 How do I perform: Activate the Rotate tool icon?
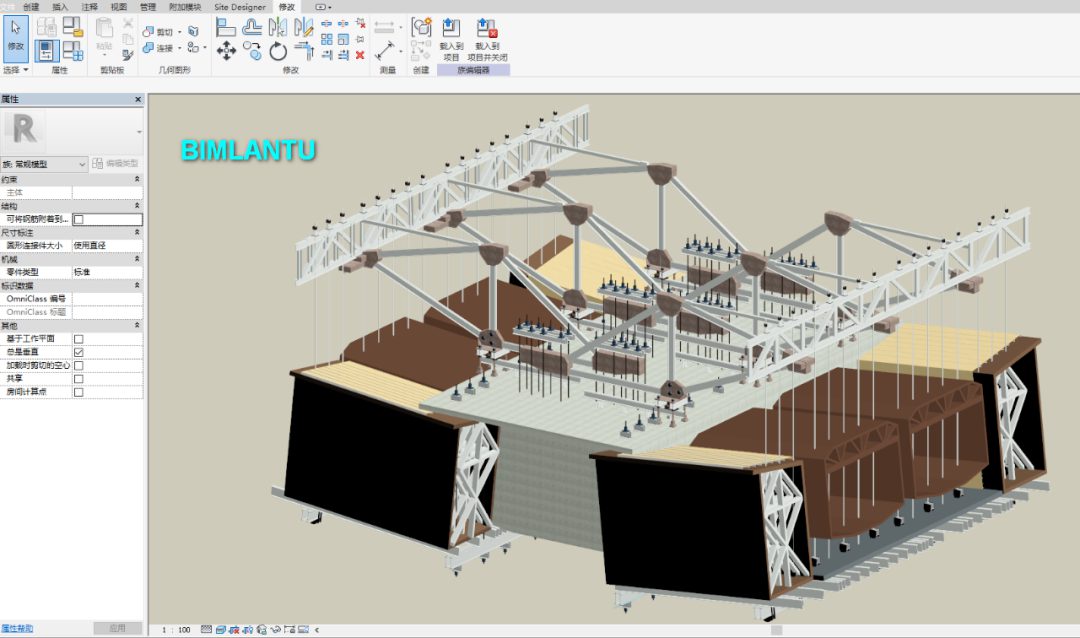(x=278, y=51)
